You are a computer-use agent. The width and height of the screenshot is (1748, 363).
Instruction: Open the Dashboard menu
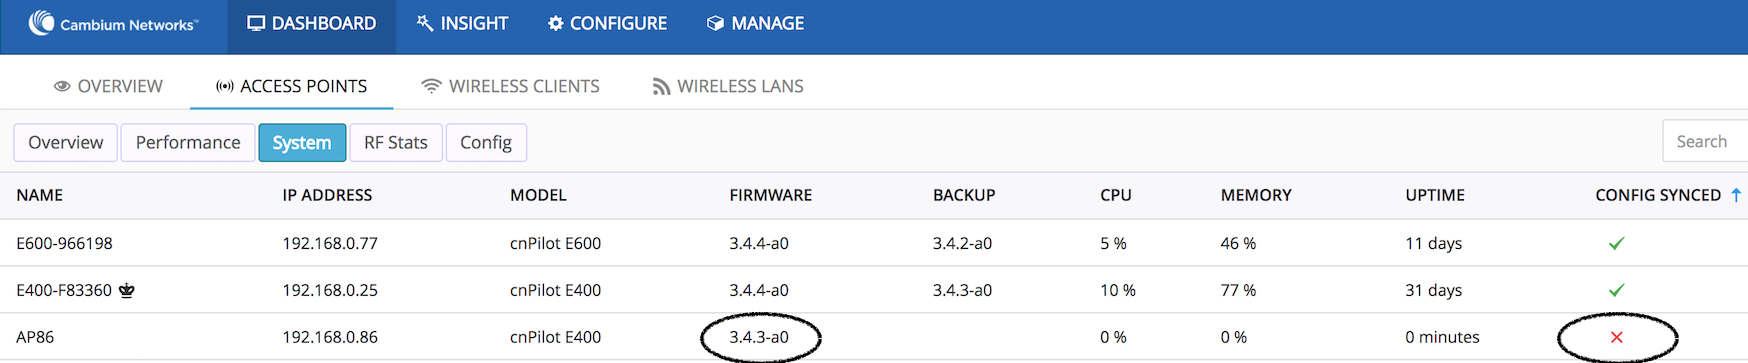(312, 23)
